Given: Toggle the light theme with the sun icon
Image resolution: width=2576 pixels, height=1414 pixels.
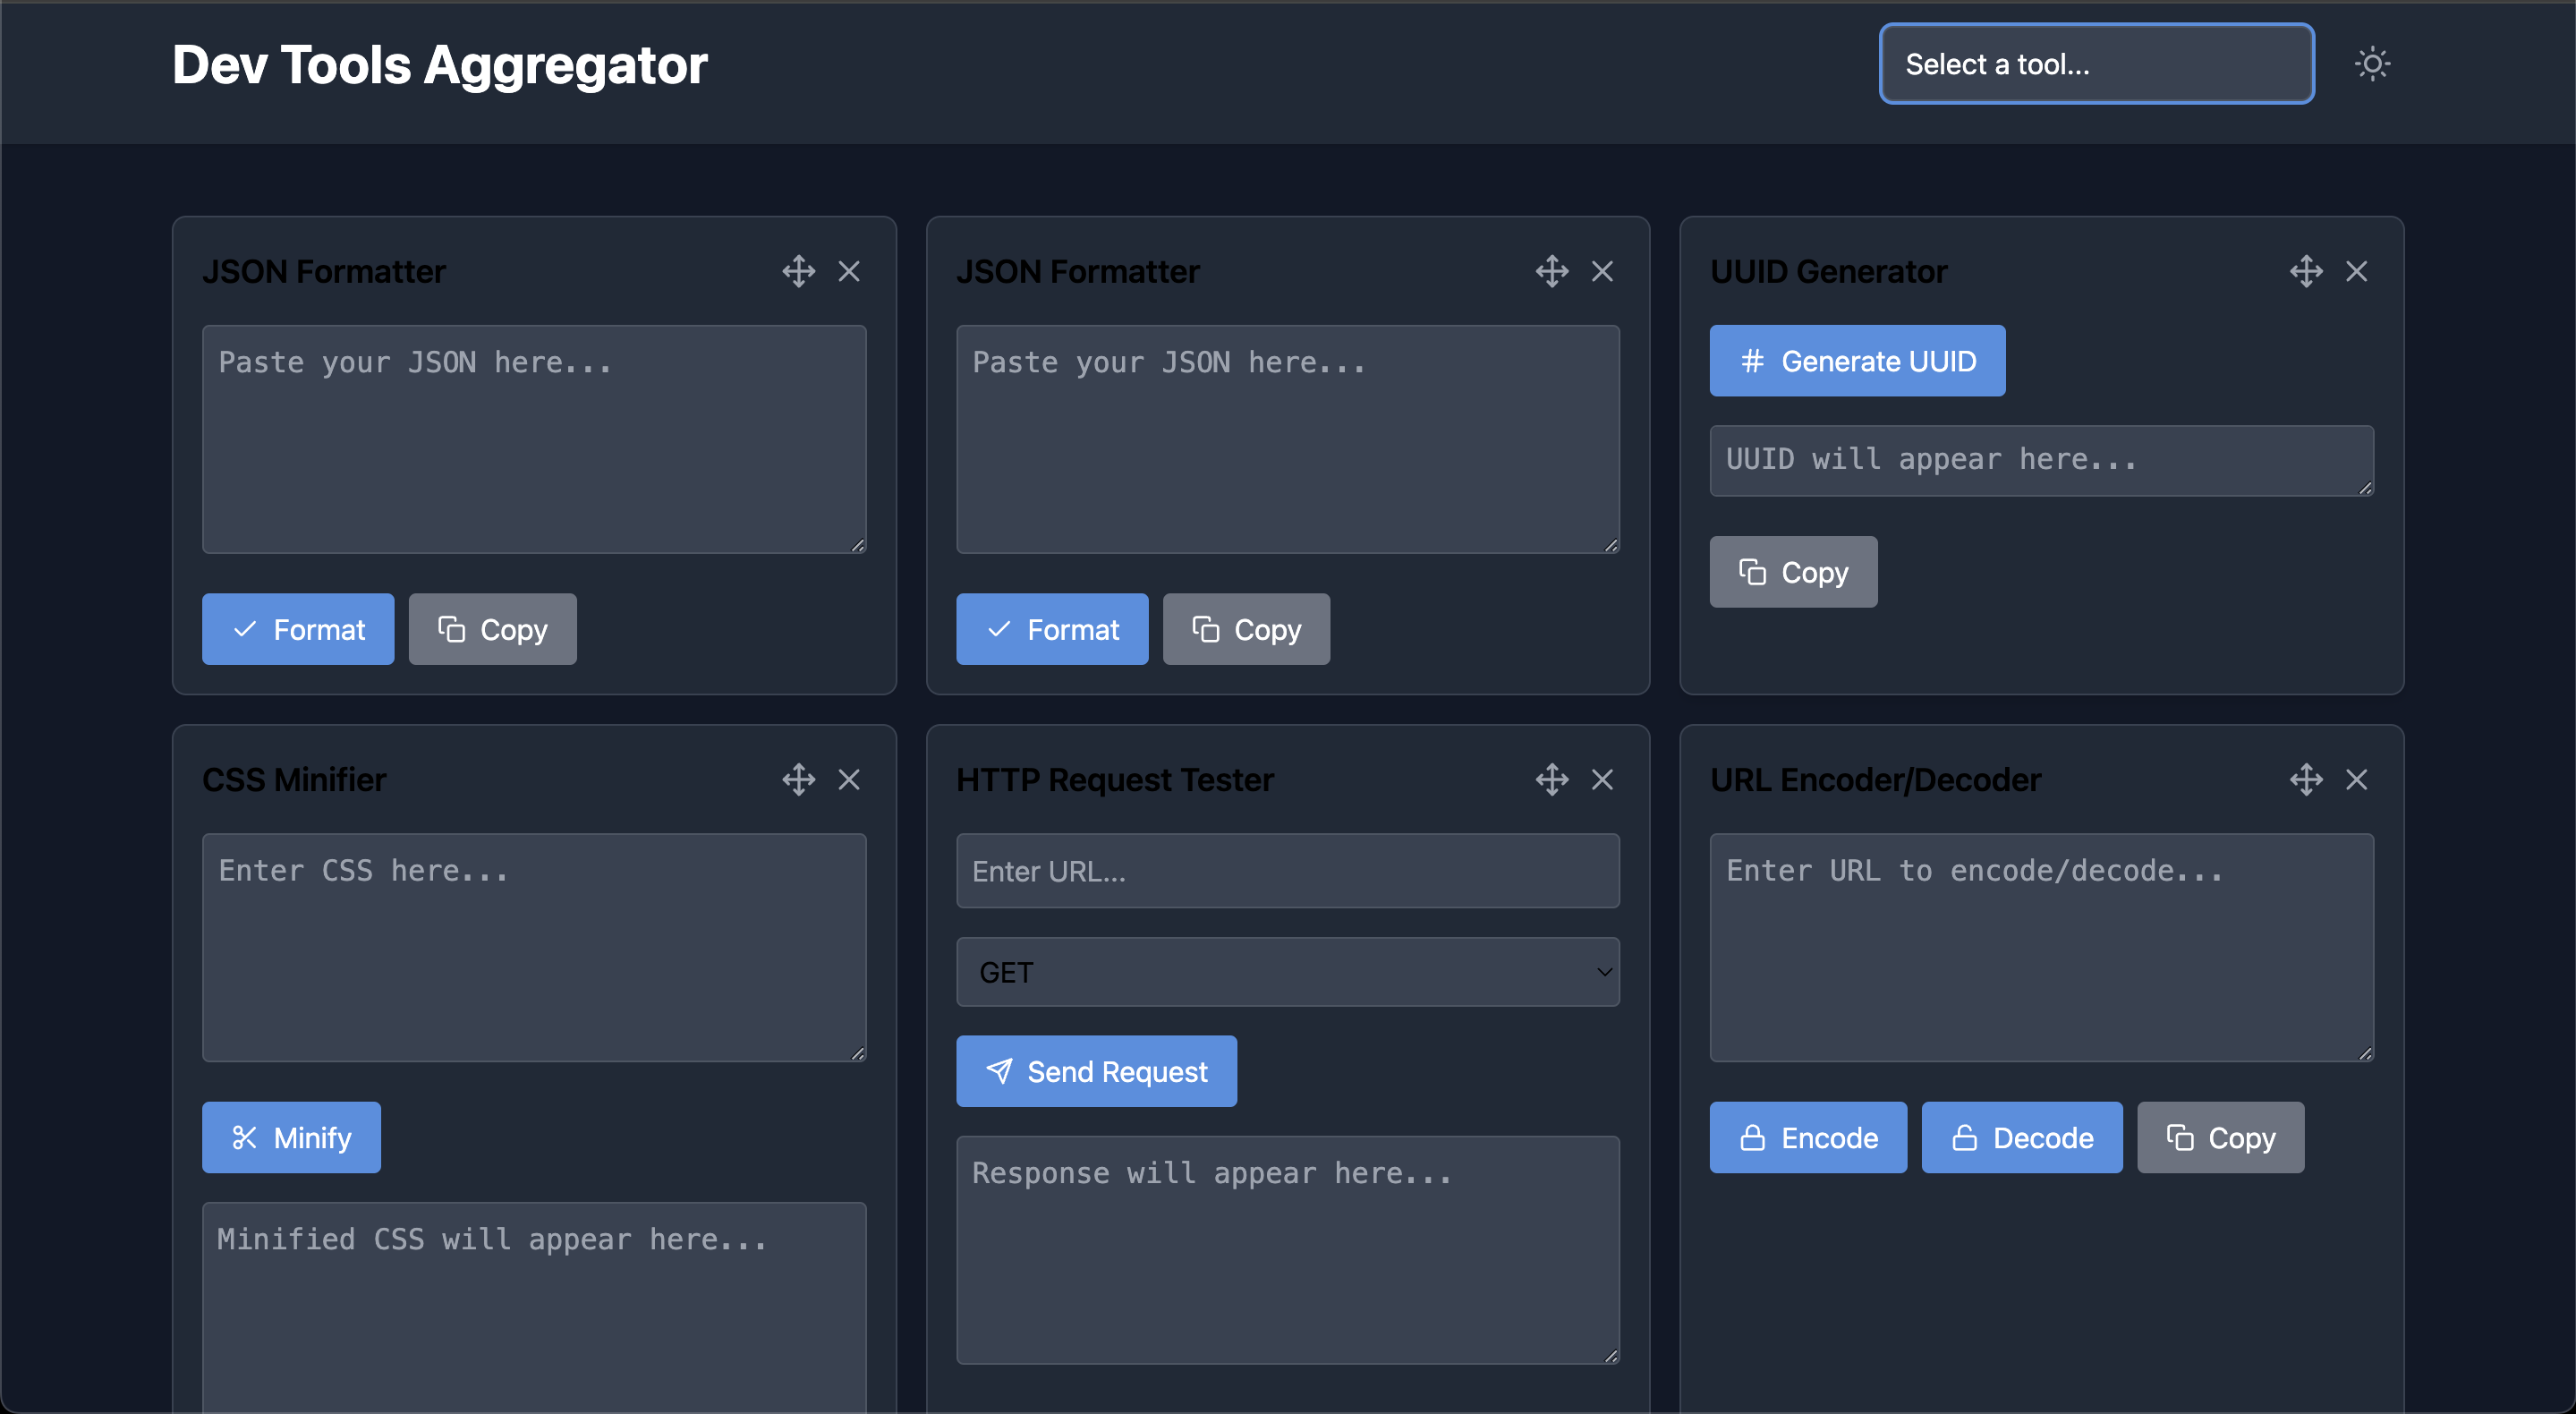Looking at the screenshot, I should [x=2372, y=63].
